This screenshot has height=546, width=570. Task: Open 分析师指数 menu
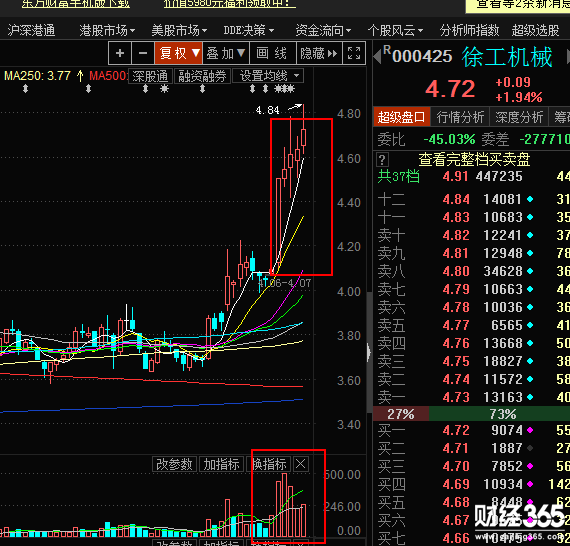[x=469, y=30]
